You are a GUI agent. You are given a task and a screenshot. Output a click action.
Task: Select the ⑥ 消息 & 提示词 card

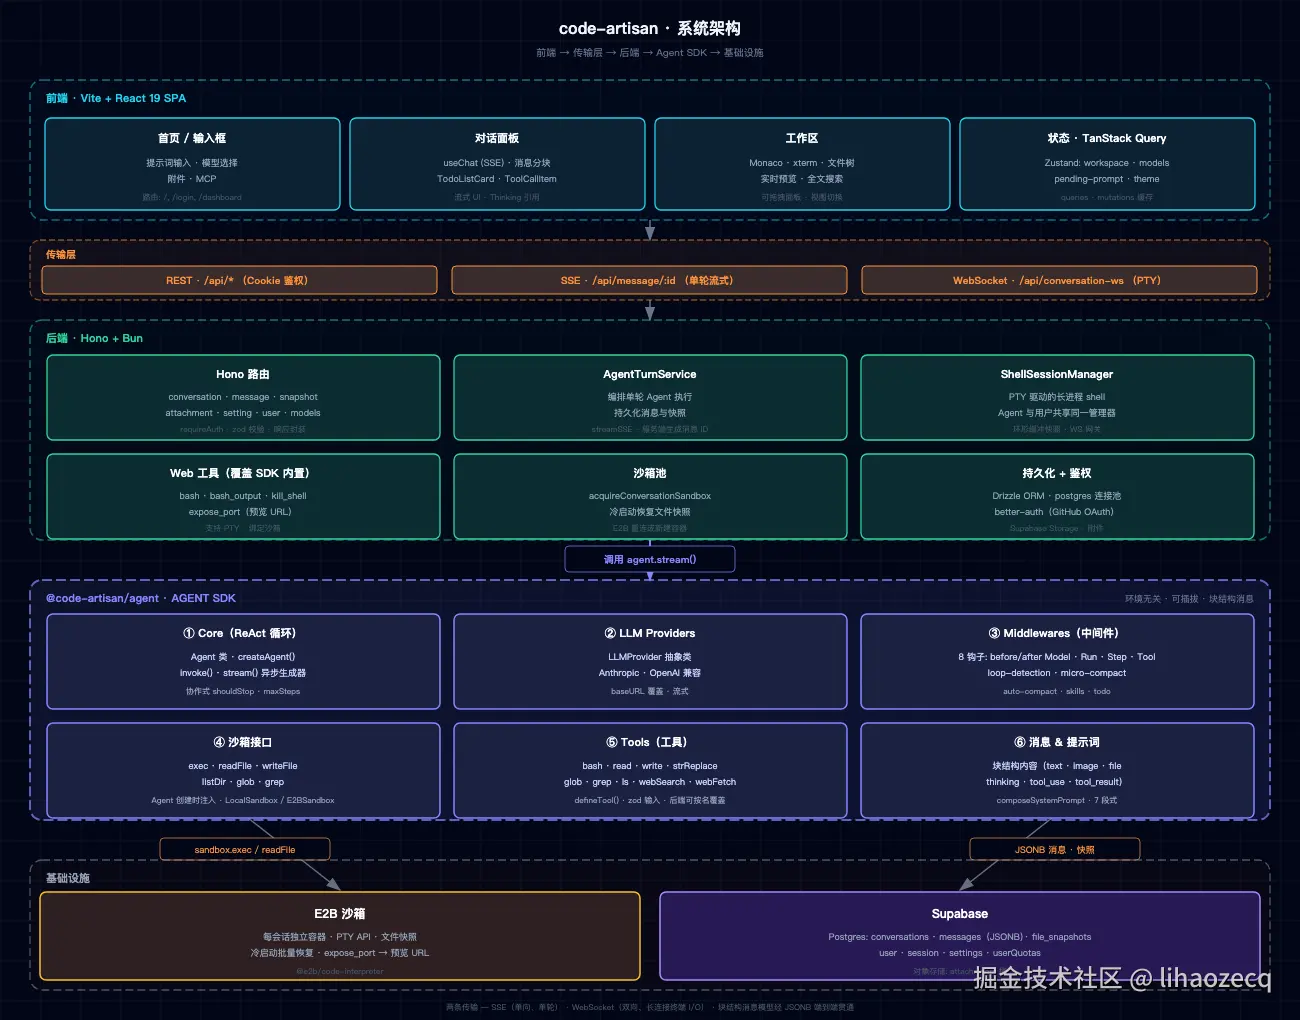1057,770
